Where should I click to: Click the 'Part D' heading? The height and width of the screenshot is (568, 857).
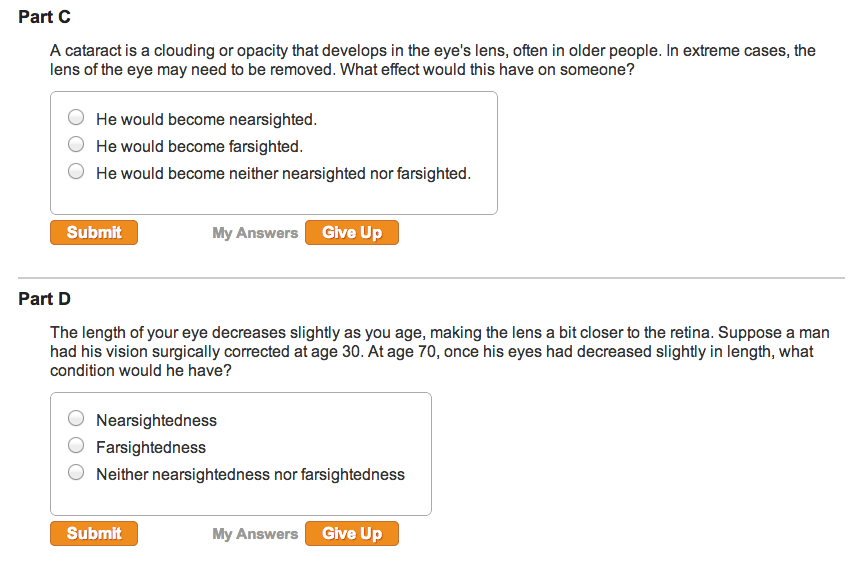click(44, 299)
